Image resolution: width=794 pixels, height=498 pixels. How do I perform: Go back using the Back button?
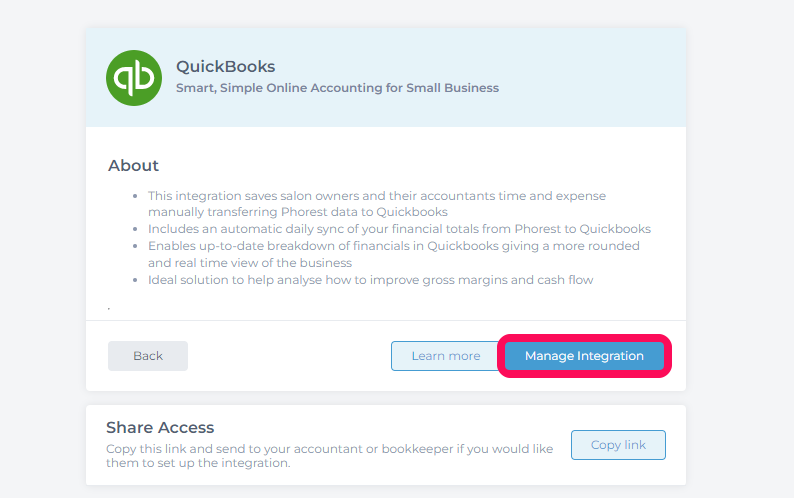tap(148, 356)
